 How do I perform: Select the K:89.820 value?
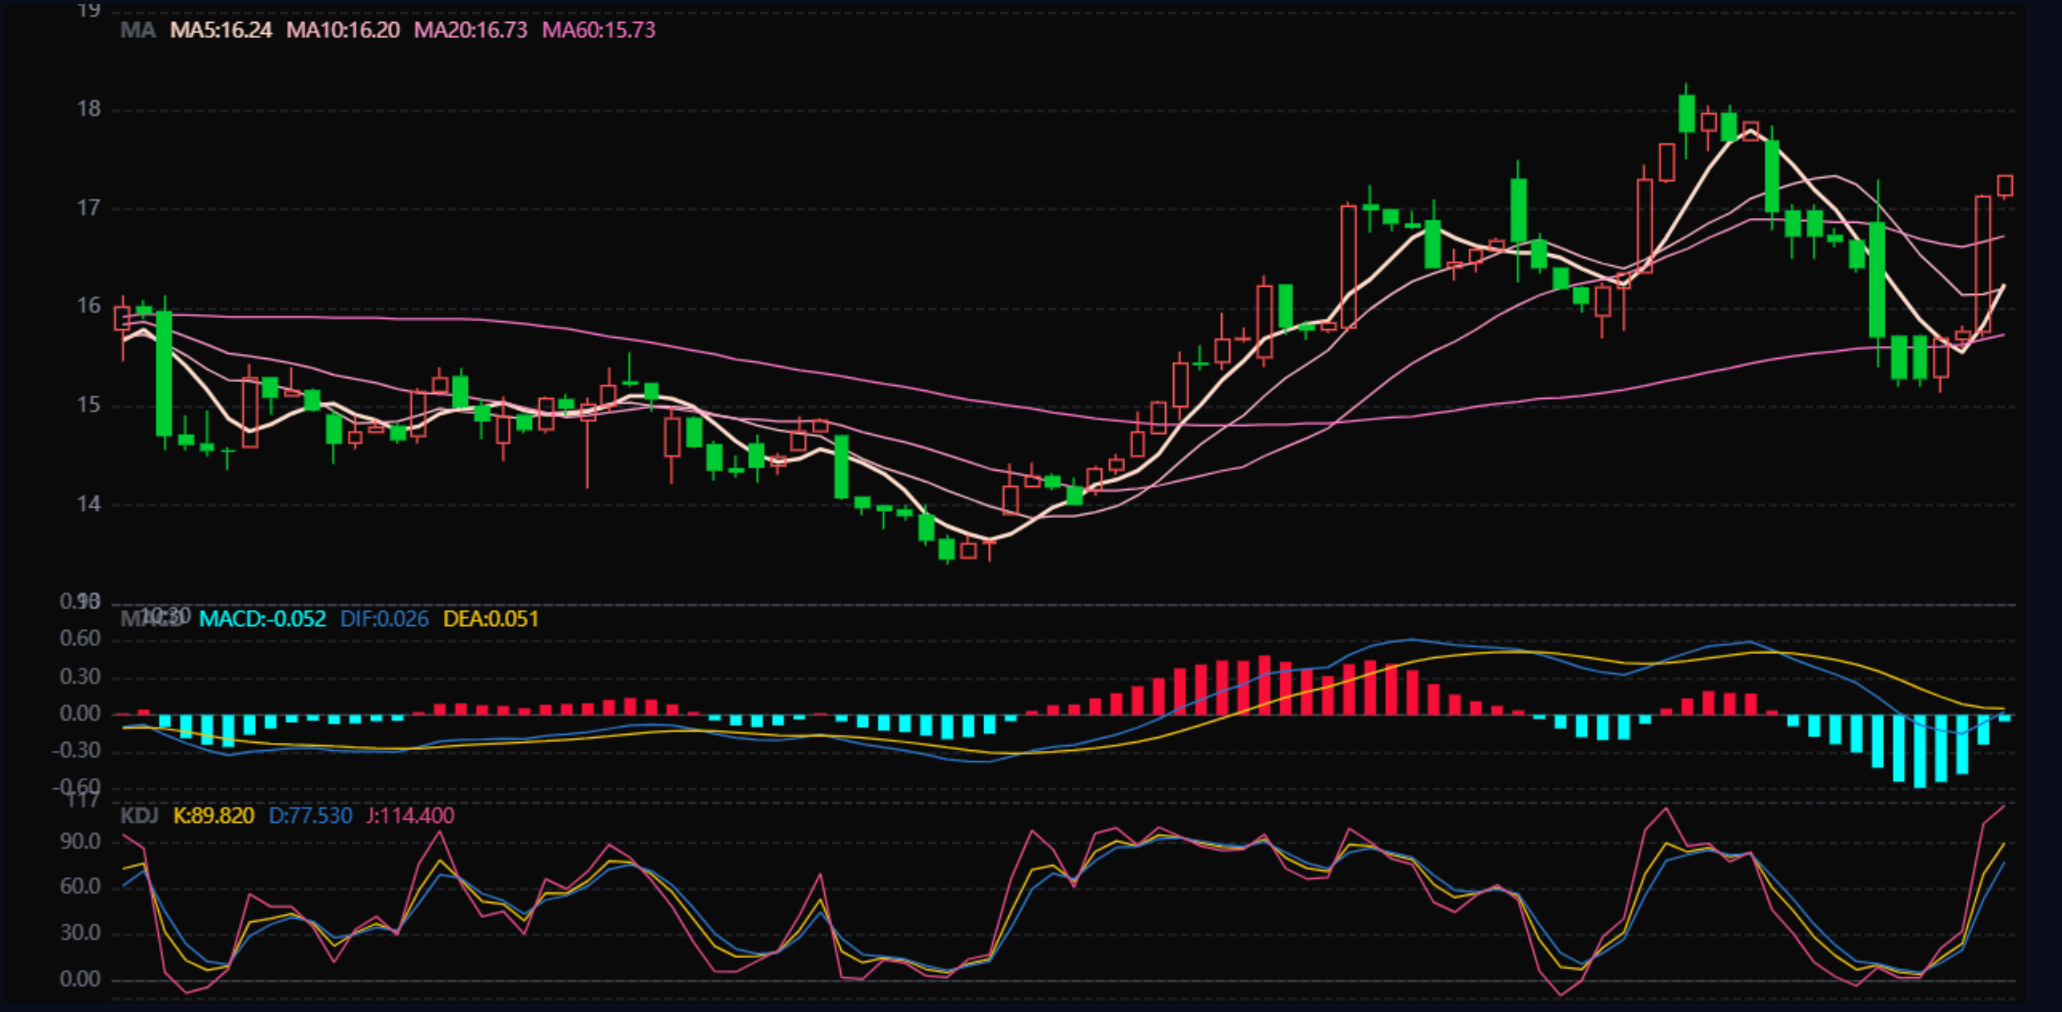[214, 816]
